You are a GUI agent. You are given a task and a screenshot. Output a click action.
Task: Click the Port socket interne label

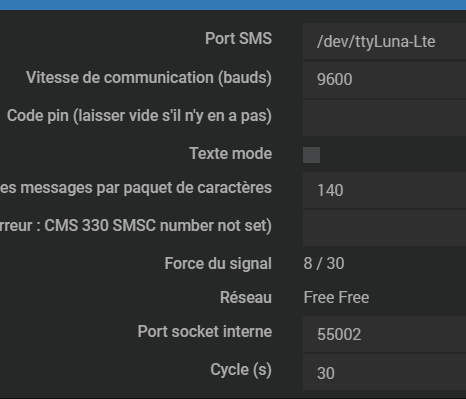[x=205, y=332]
